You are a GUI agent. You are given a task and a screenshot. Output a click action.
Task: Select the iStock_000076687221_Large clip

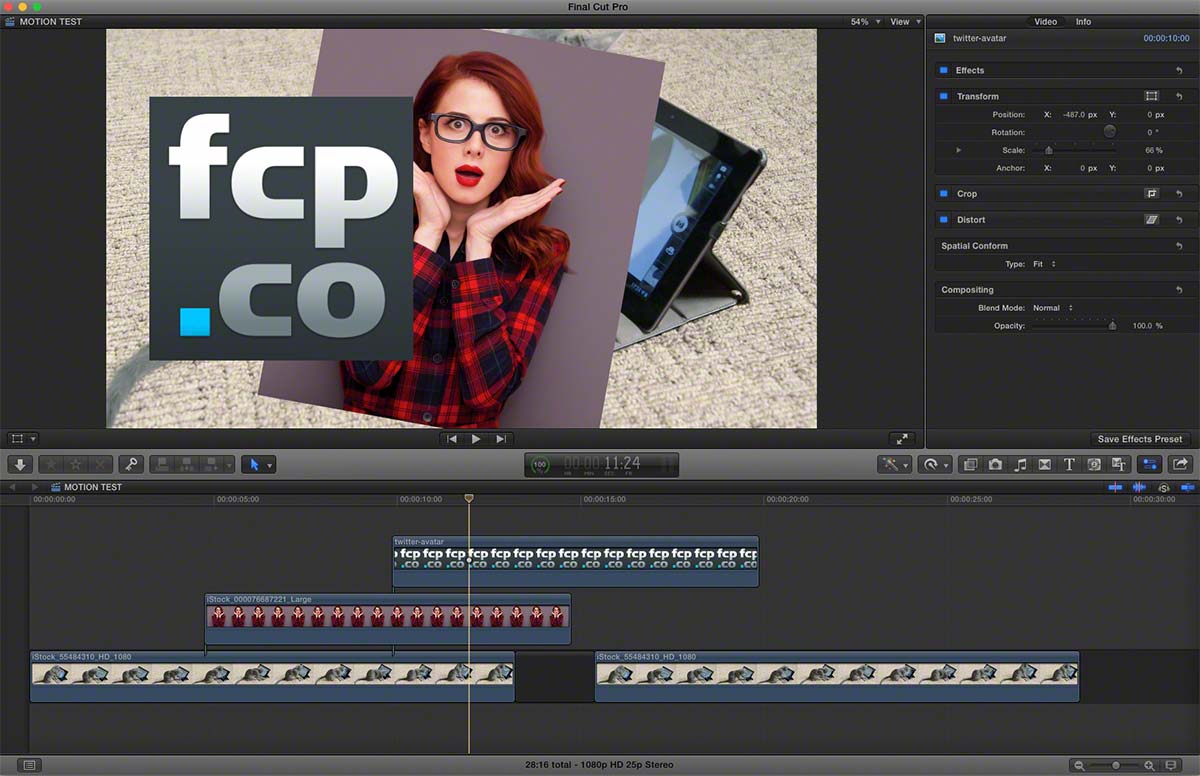(388, 619)
